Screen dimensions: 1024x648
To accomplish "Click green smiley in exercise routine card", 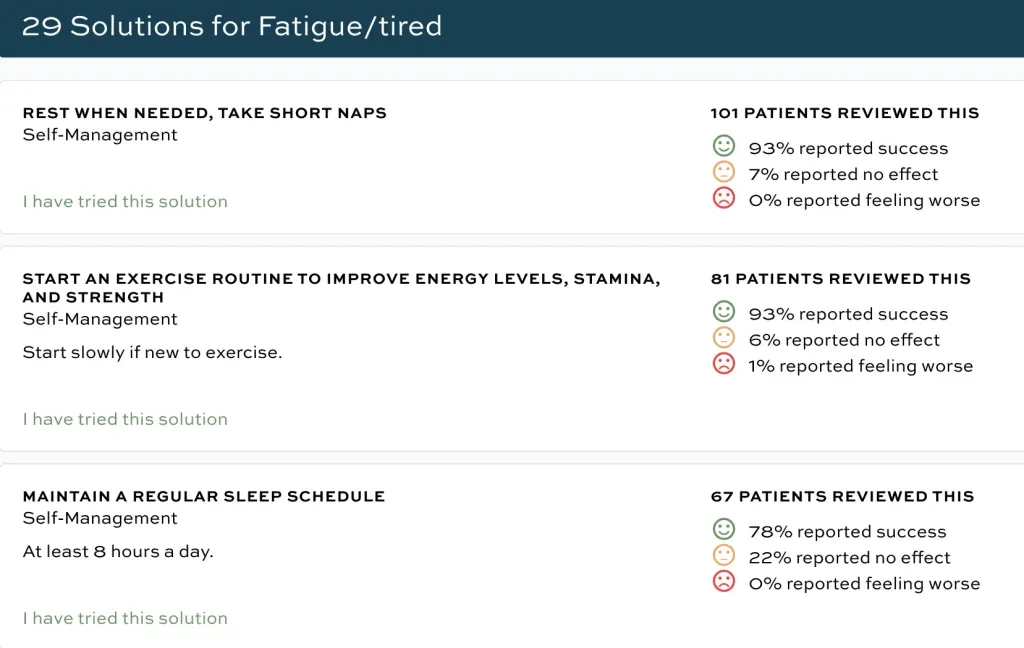I will 723,313.
